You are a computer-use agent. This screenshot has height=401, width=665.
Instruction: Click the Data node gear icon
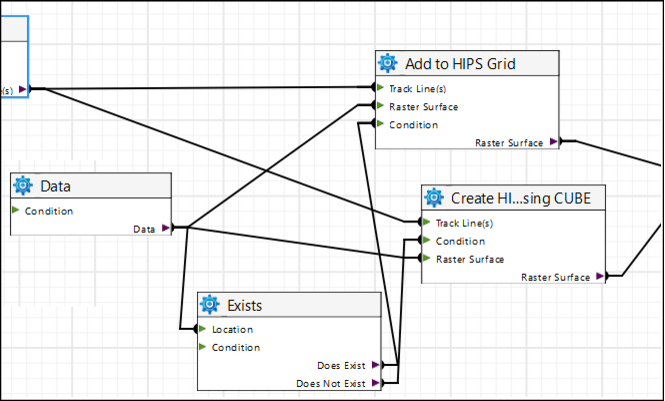23,186
